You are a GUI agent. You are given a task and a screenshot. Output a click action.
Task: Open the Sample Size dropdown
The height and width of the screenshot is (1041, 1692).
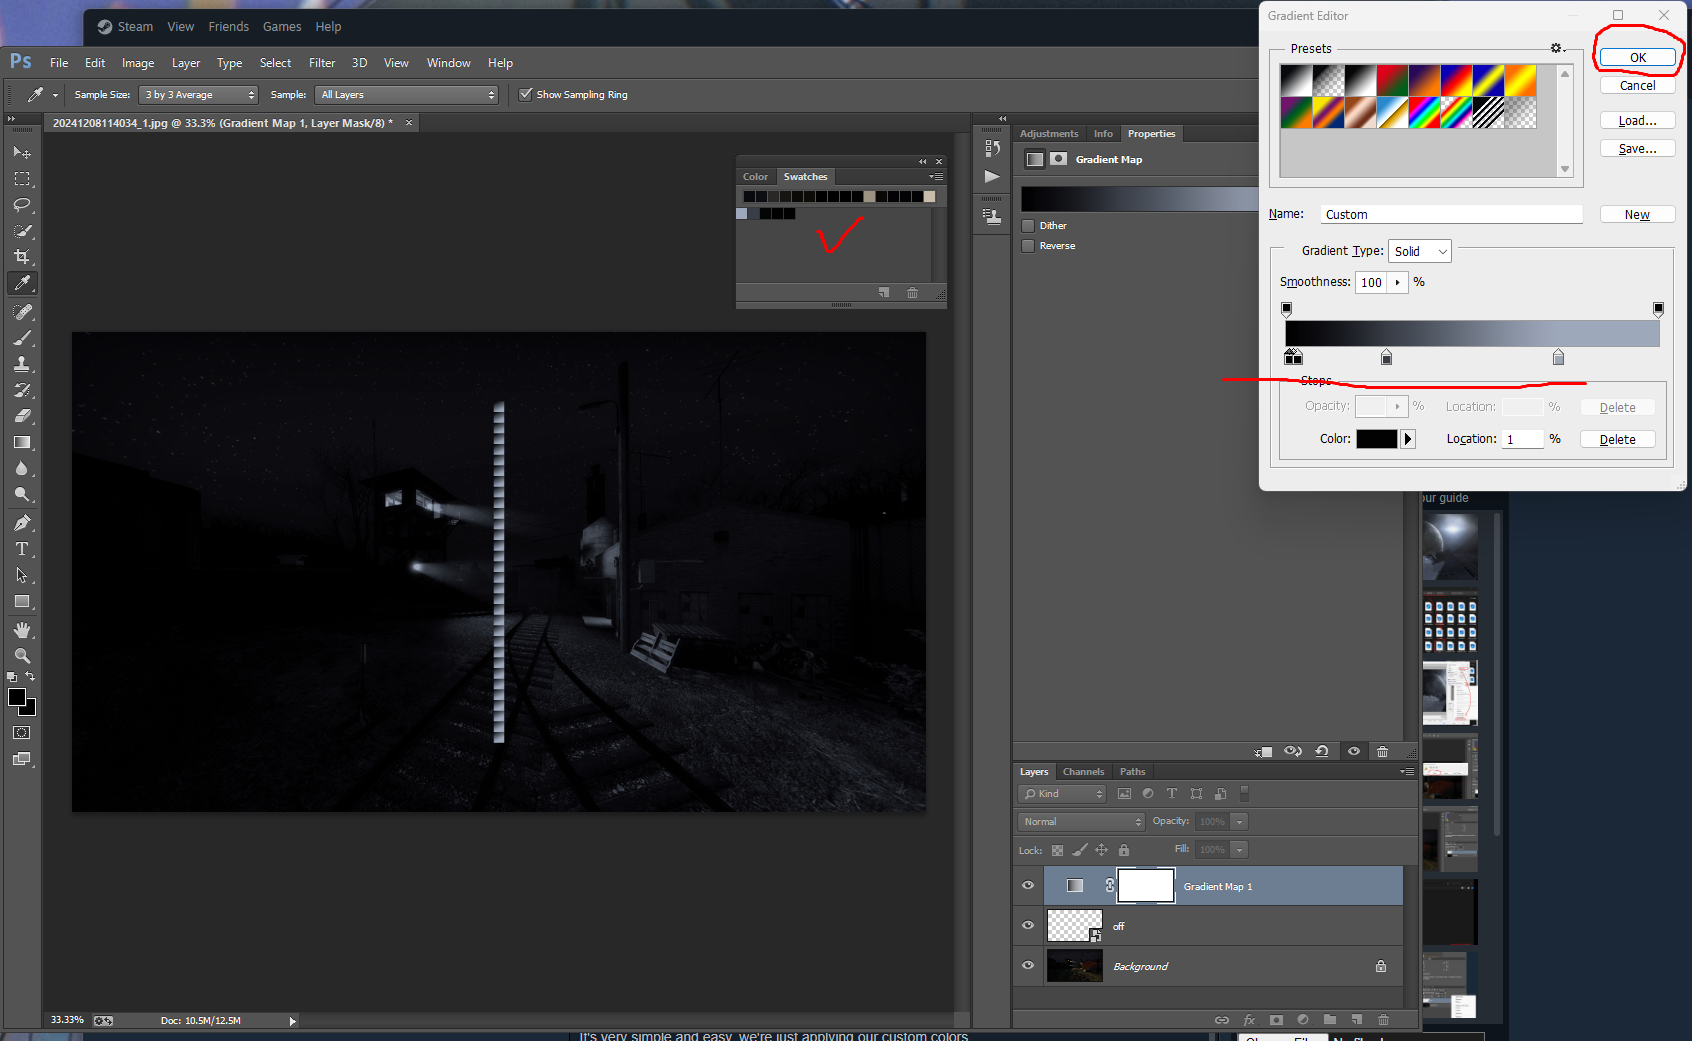[198, 95]
